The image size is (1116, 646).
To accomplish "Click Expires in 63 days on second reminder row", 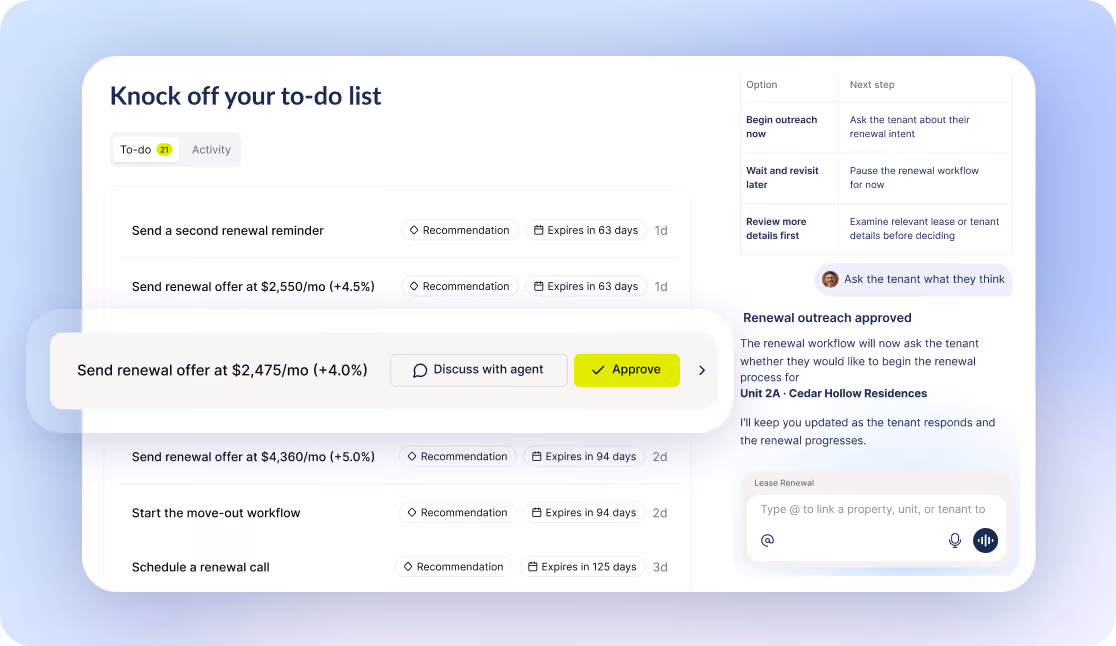I will coord(586,231).
